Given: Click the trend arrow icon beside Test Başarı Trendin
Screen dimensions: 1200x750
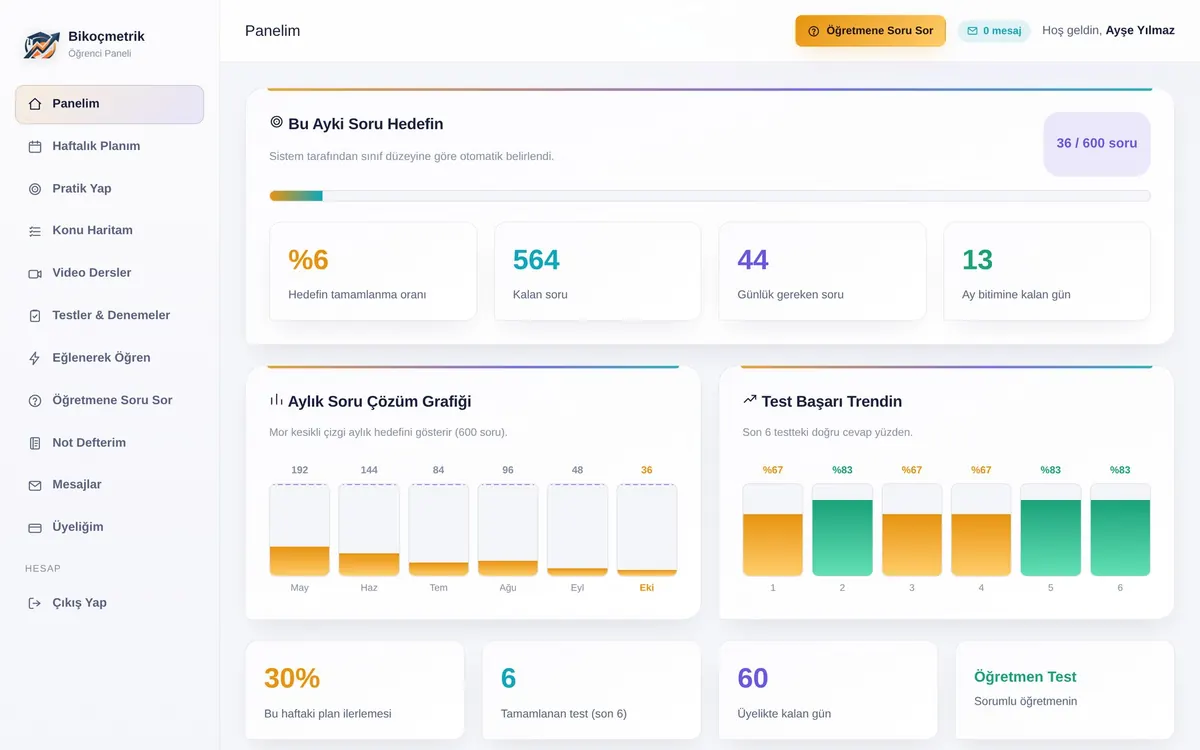Looking at the screenshot, I should (750, 400).
